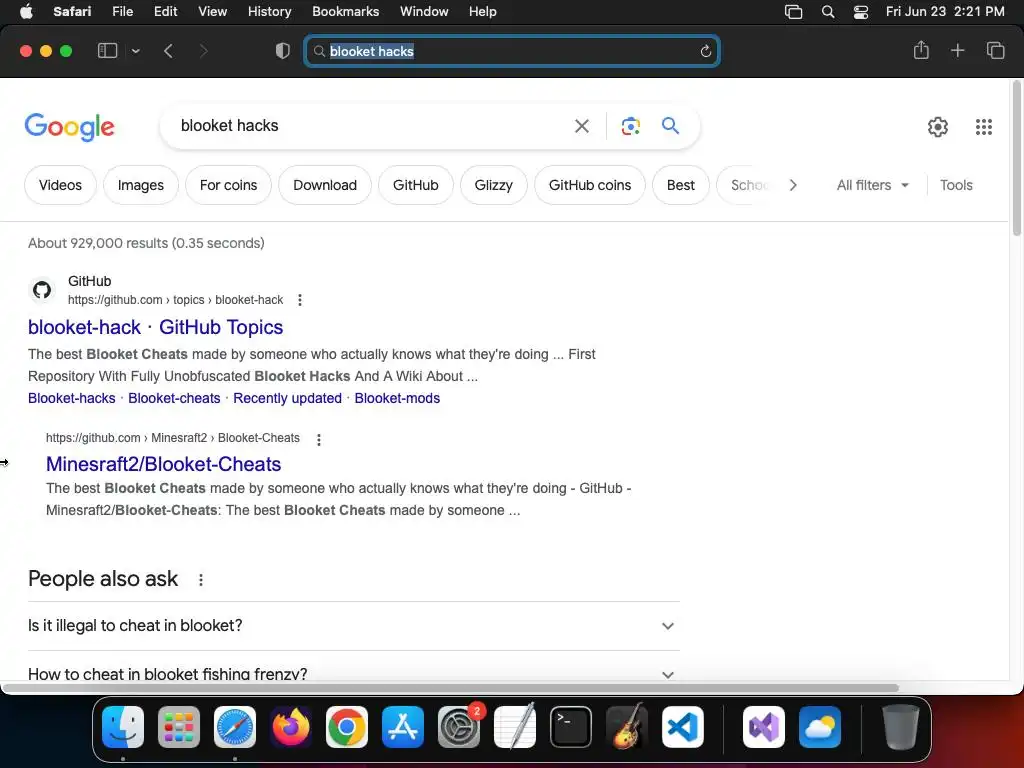Image resolution: width=1024 pixels, height=768 pixels.
Task: Click in the Google search input field
Action: 372,125
